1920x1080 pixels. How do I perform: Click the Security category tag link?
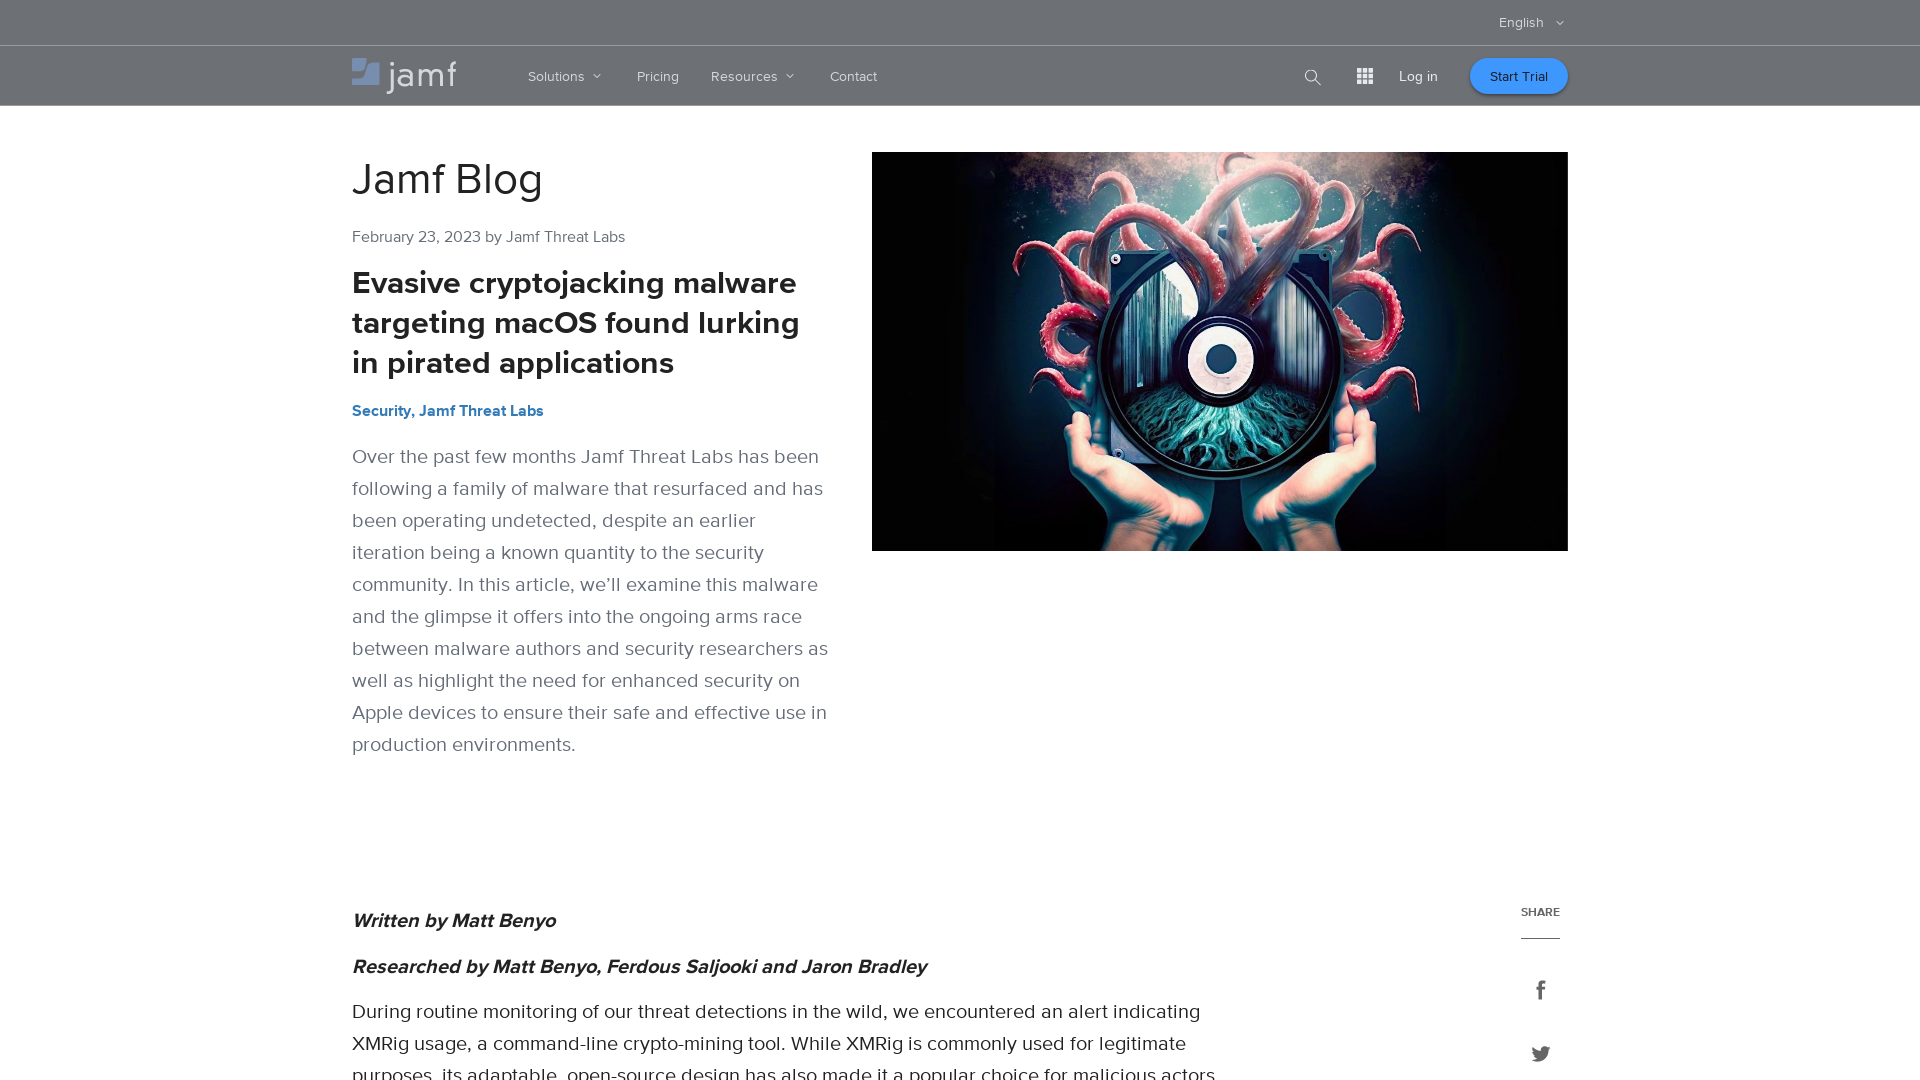pyautogui.click(x=381, y=410)
